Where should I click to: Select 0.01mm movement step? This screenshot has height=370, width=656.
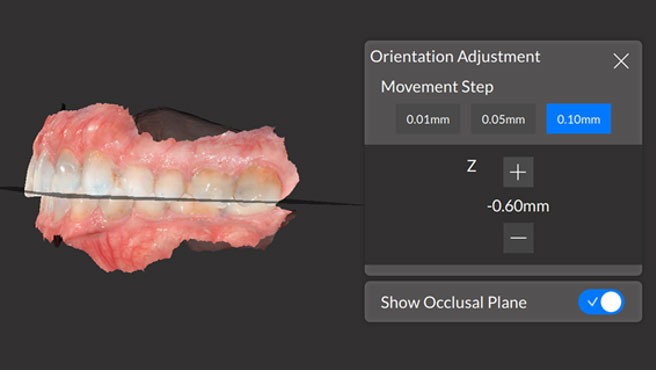point(428,119)
